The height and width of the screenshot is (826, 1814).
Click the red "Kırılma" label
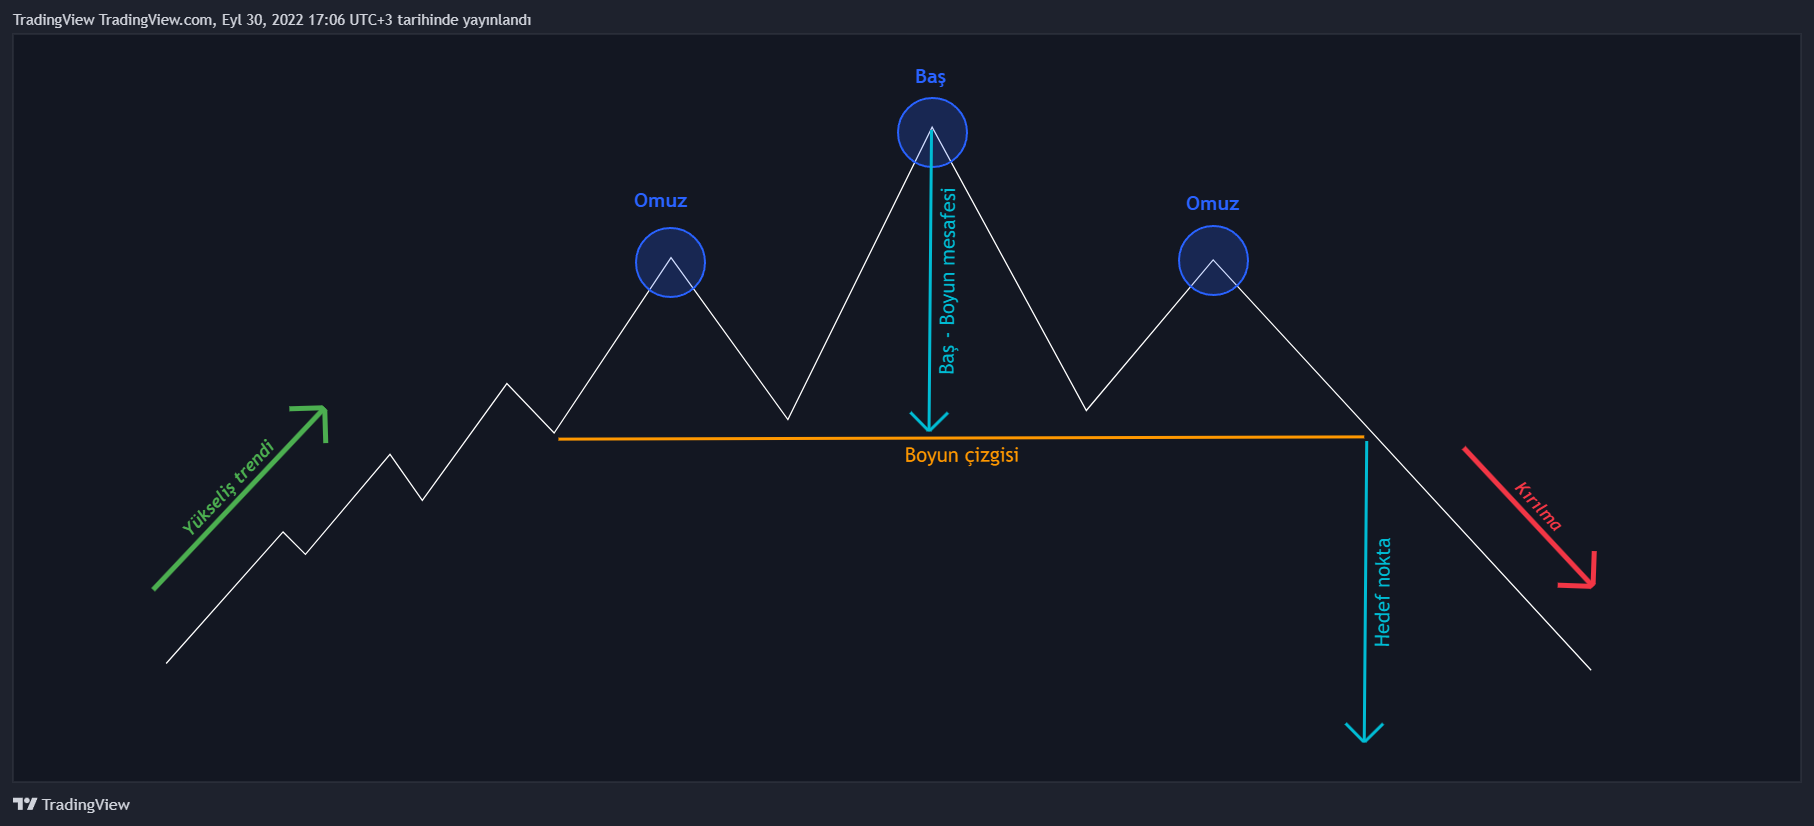1538,506
